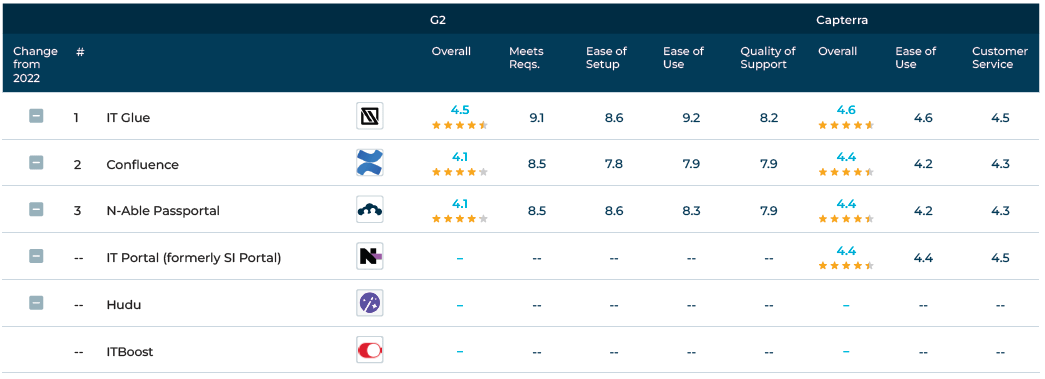The width and height of the screenshot is (1045, 379).
Task: Toggle the minus box beside IT Glue
Action: point(36,116)
